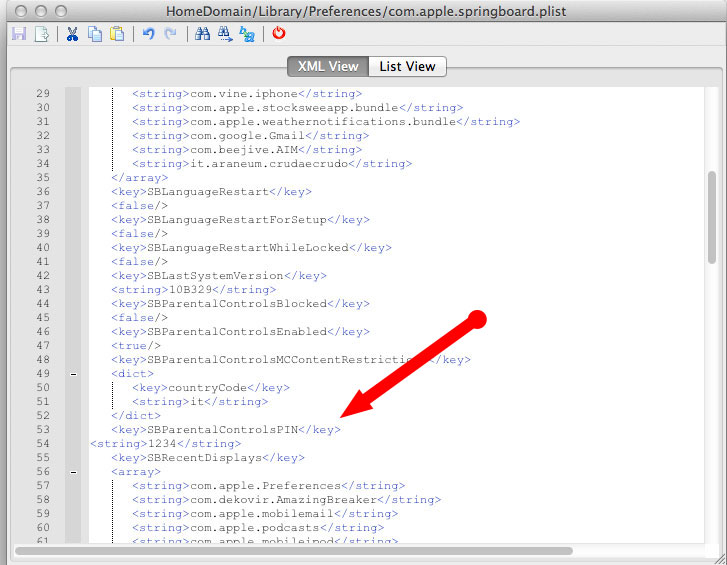Image resolution: width=727 pixels, height=565 pixels.
Task: Click the SBLanguageRestartForSetup key line
Action: (x=240, y=220)
